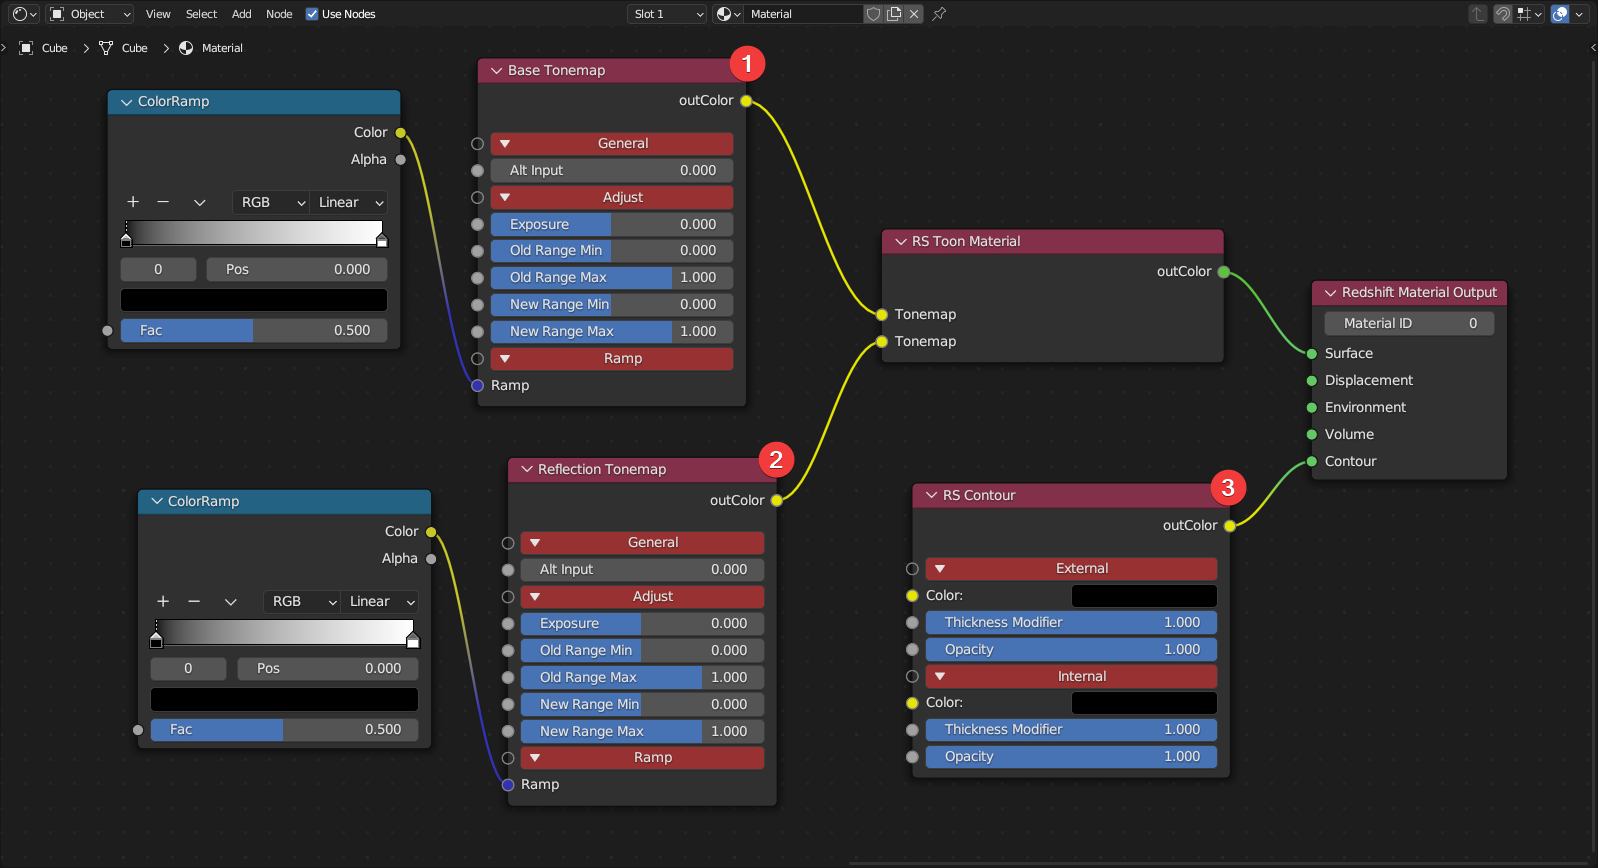The width and height of the screenshot is (1598, 868).
Task: Open the Node menu
Action: [x=279, y=14]
